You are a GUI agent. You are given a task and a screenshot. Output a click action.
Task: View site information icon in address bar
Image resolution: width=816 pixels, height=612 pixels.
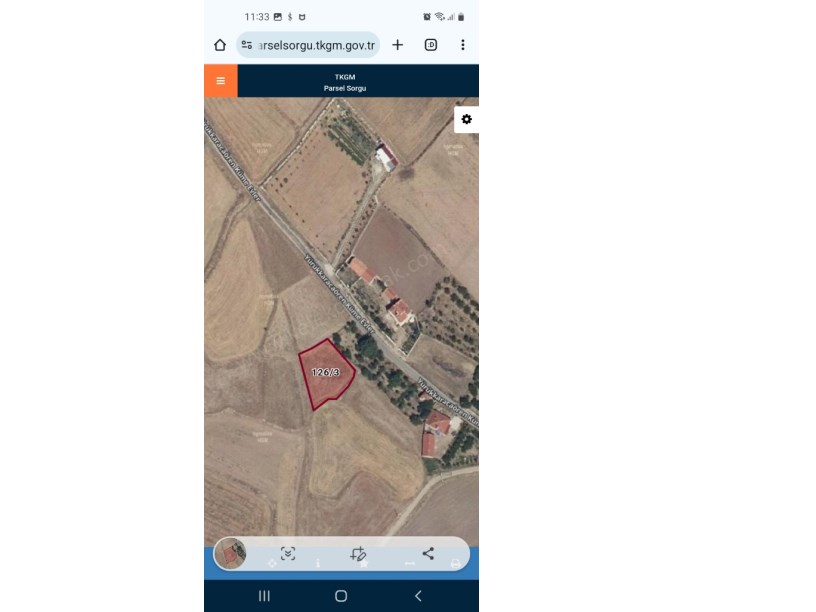point(247,45)
